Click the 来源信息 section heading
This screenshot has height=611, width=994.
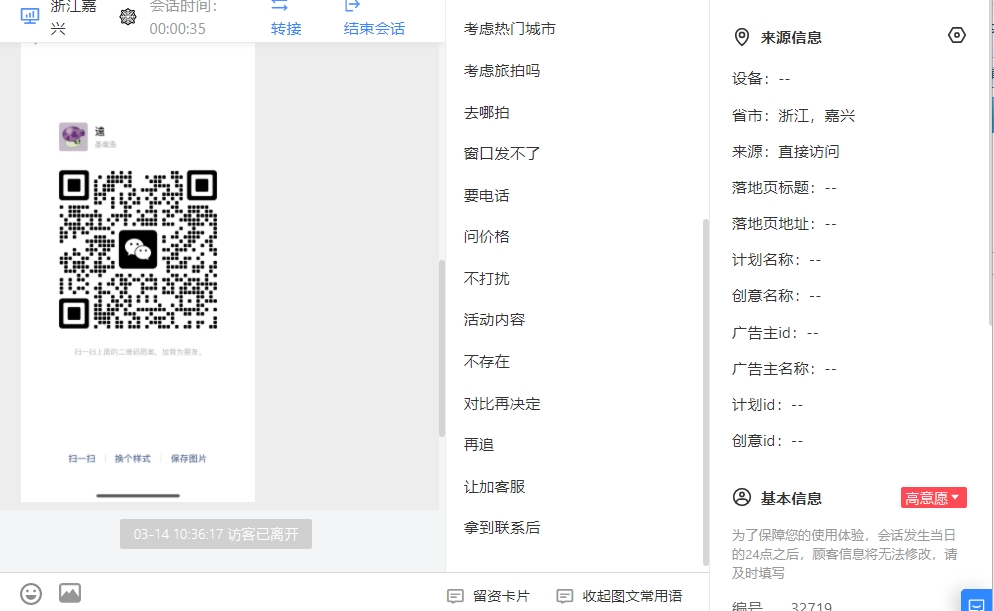coord(791,38)
